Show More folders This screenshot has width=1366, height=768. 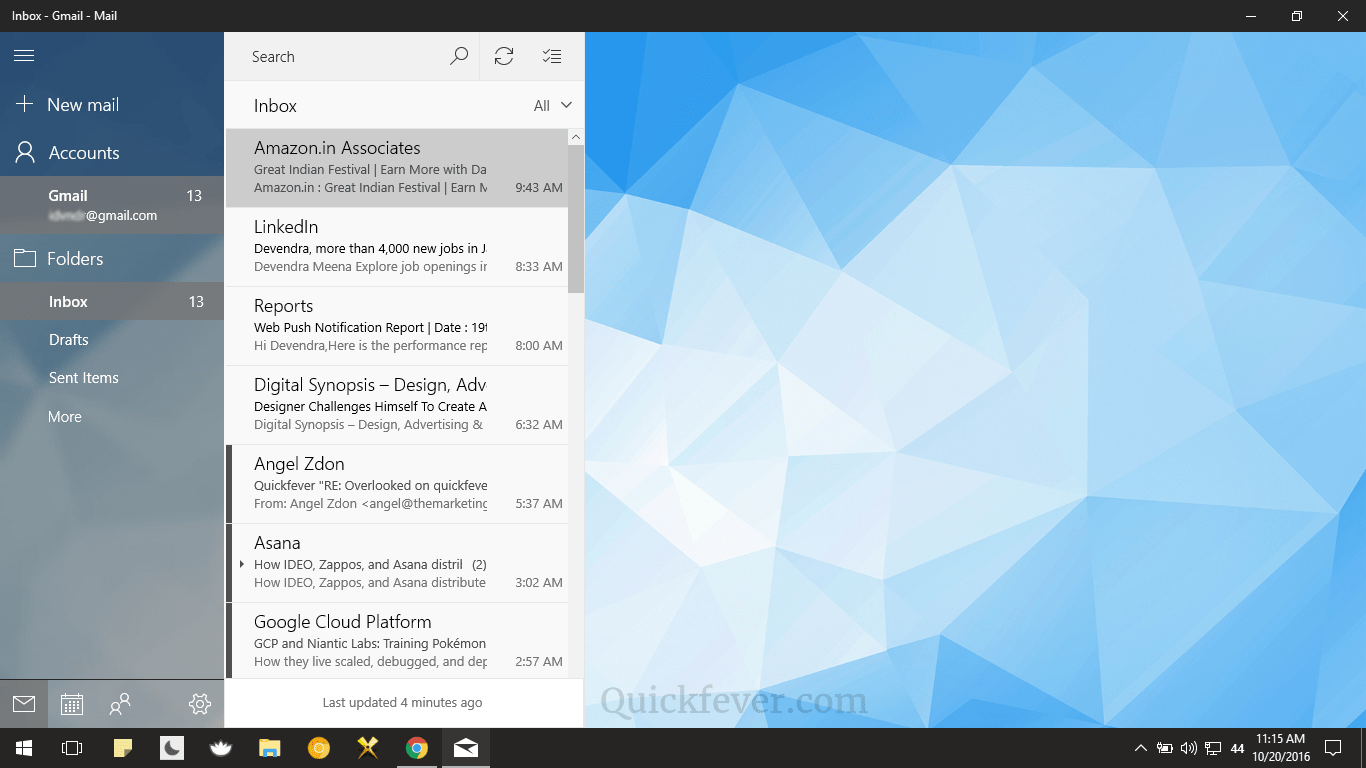[112, 416]
